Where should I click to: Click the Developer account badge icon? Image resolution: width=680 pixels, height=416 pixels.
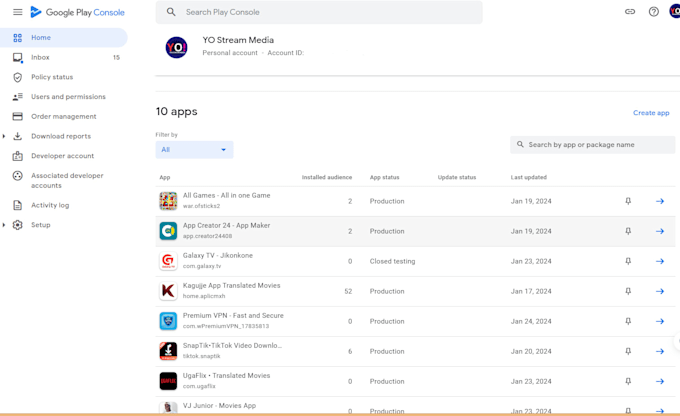click(x=17, y=156)
